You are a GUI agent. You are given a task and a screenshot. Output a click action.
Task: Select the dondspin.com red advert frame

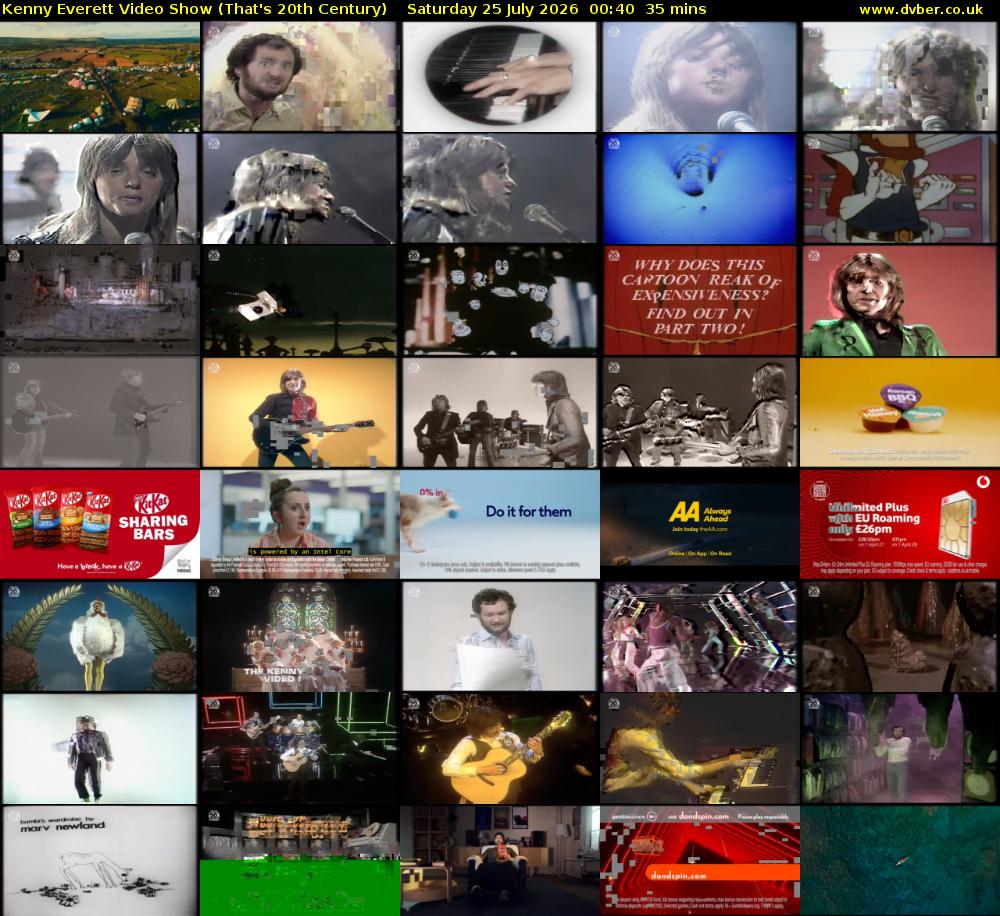pos(700,861)
